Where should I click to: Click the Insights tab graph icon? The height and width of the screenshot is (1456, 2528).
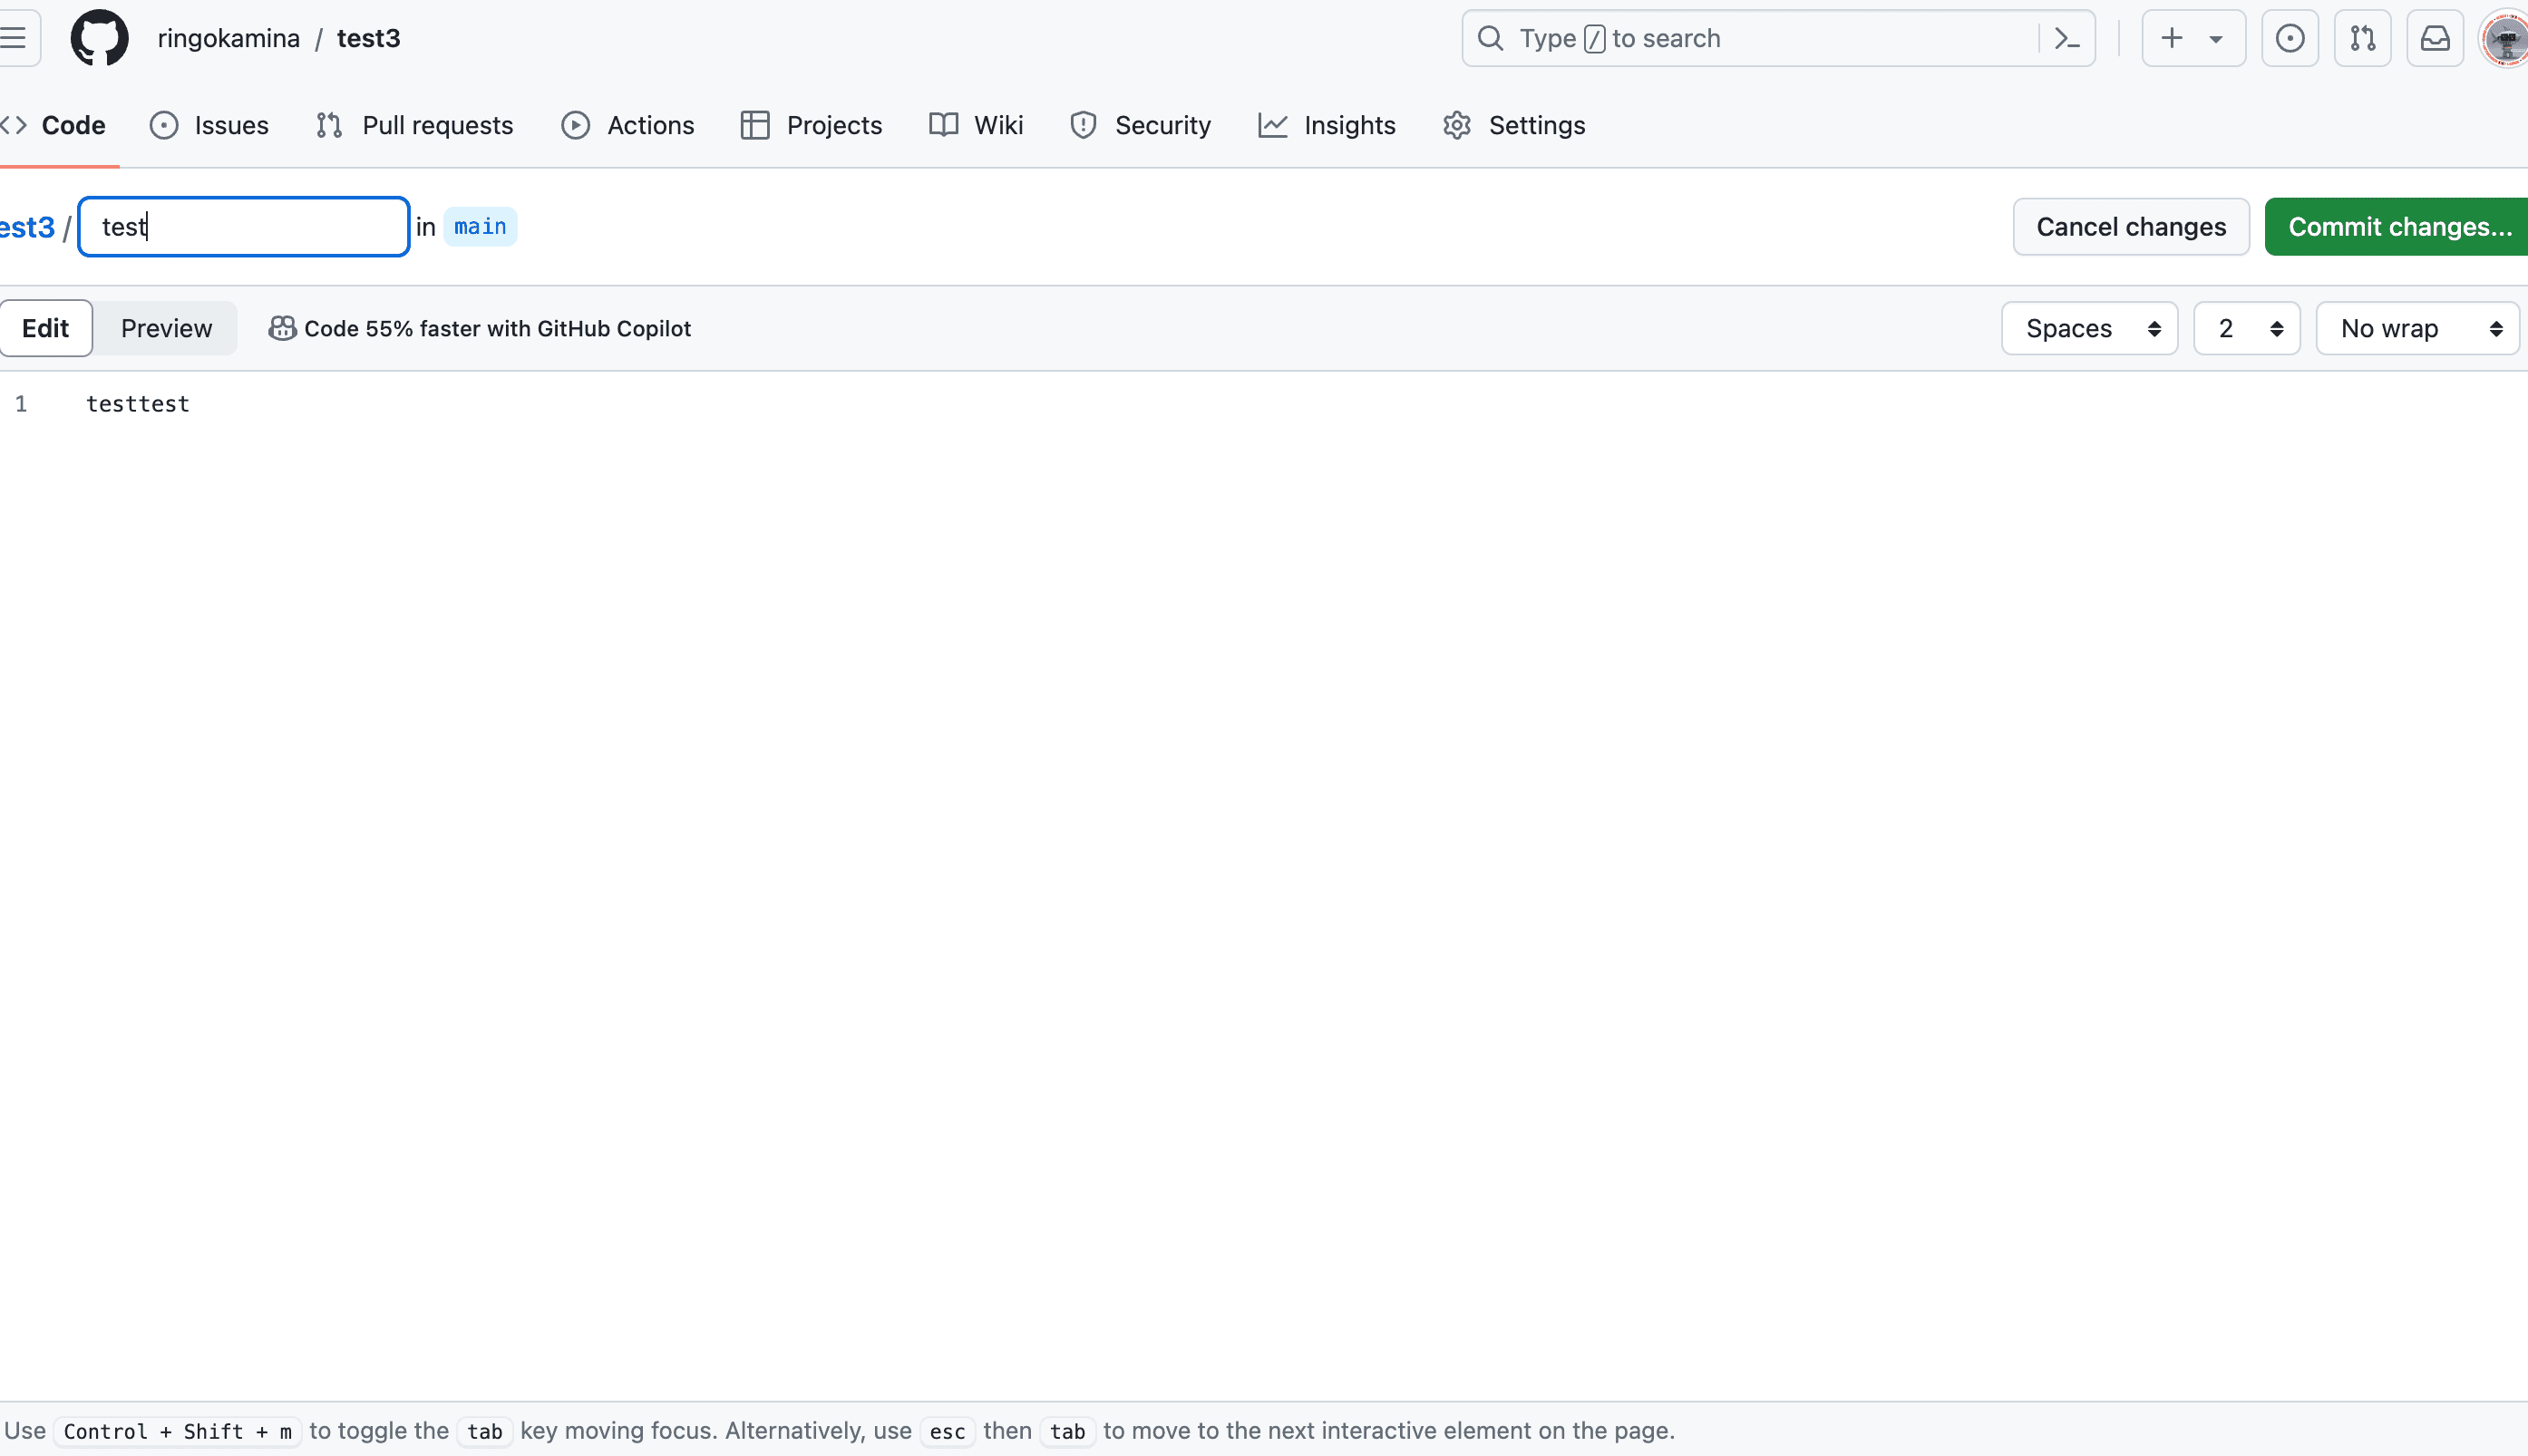[1272, 125]
